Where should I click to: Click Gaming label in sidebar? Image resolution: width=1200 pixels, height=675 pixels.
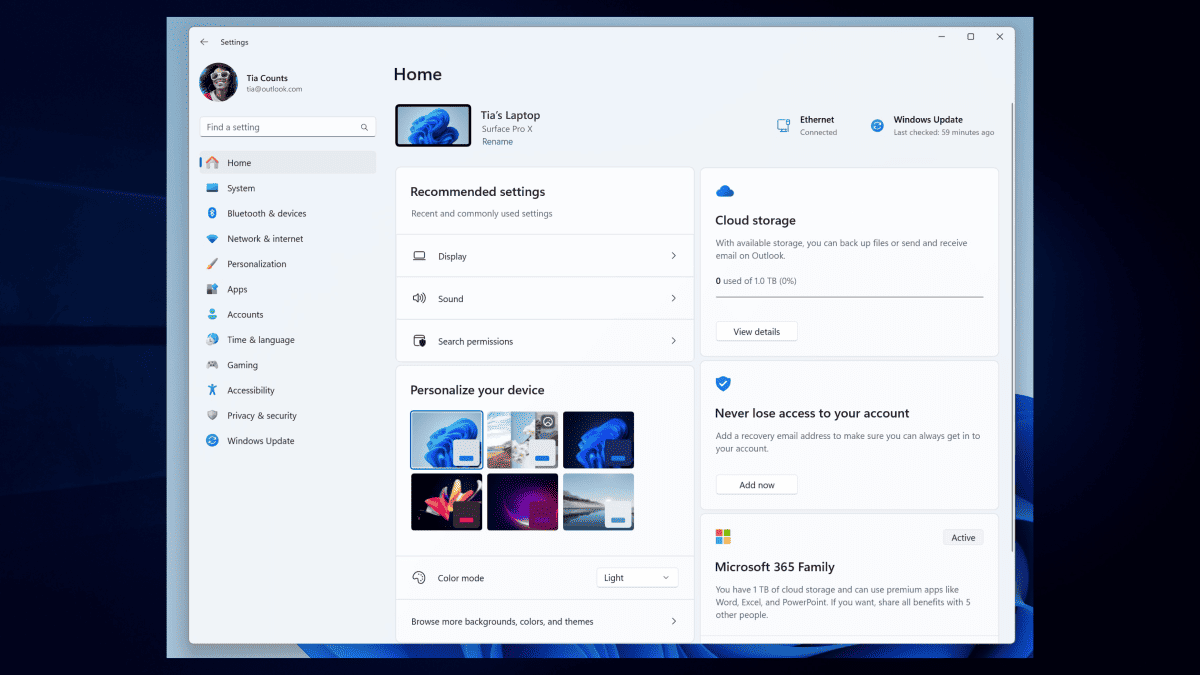[x=242, y=365]
